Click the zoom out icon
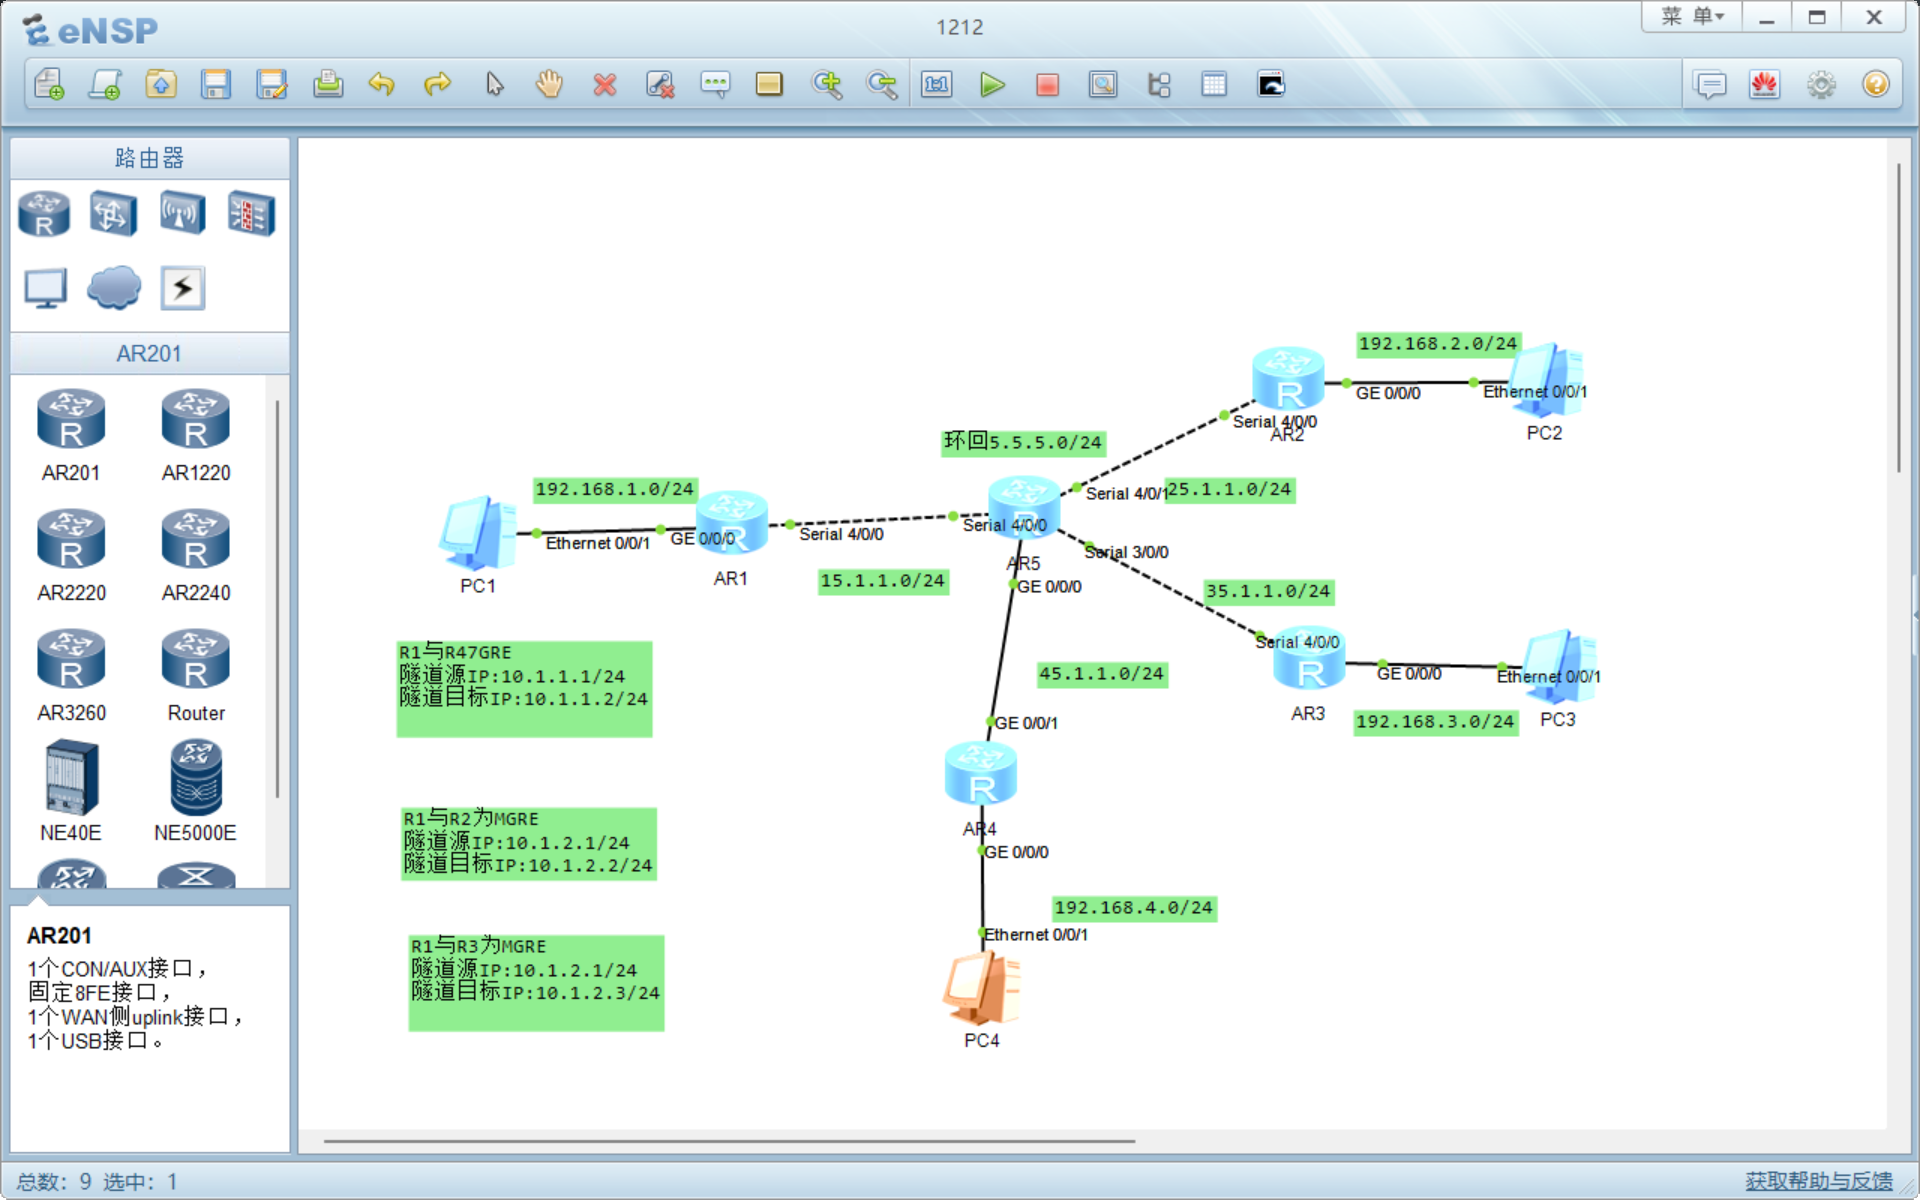The image size is (1920, 1200). point(882,84)
